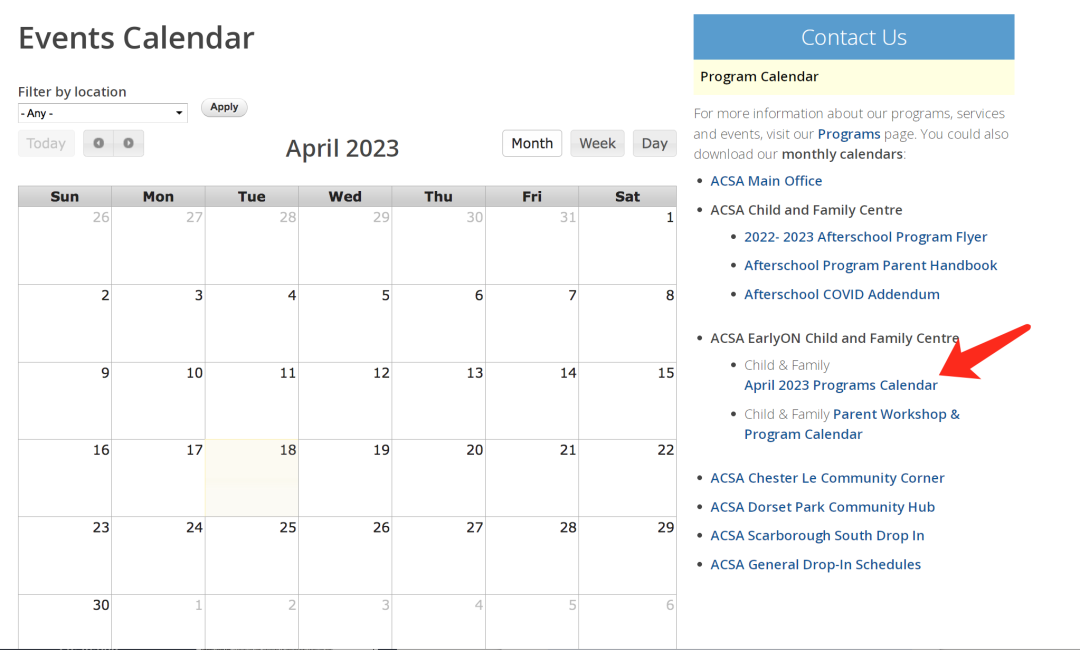Open ACSA Main Office calendar link
1080x650 pixels.
766,181
